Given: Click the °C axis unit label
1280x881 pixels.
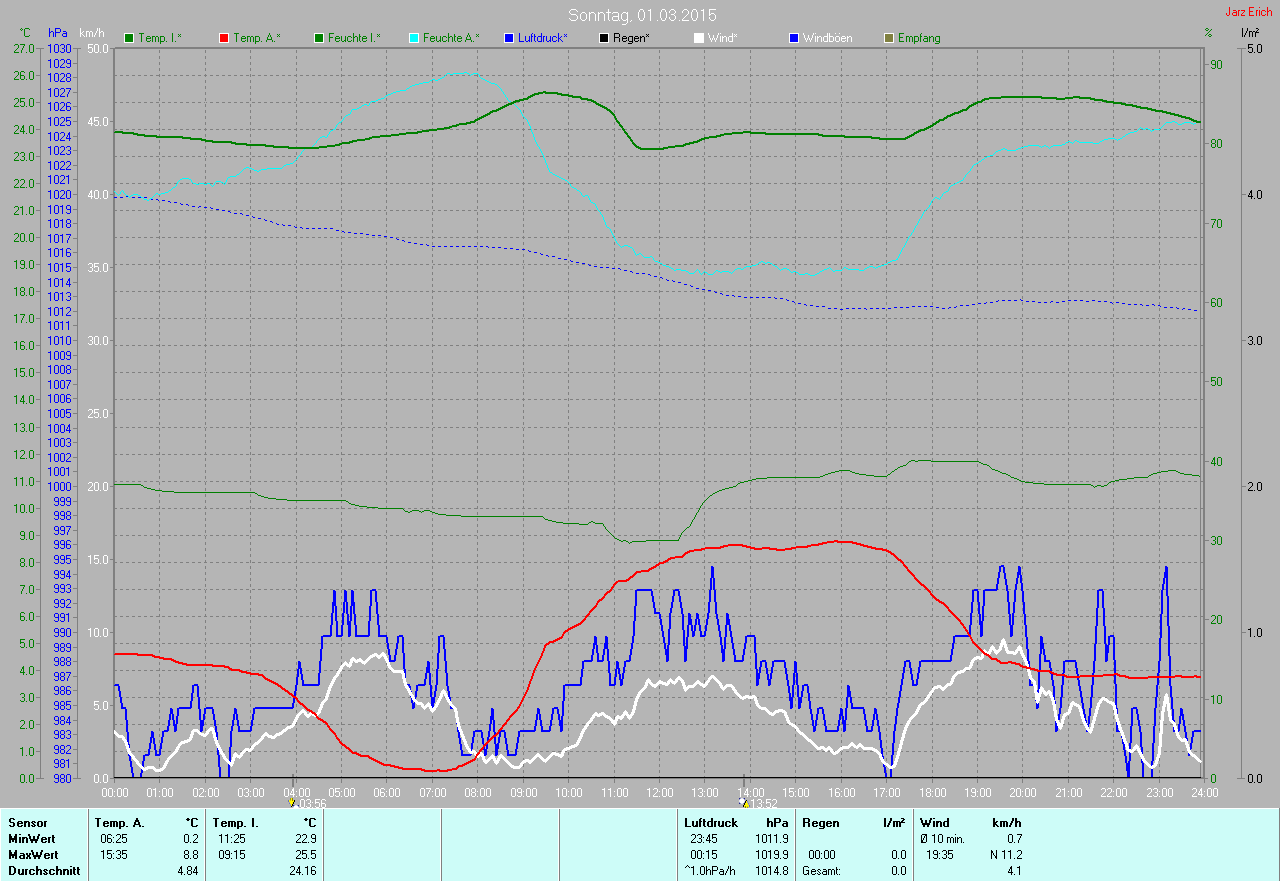Looking at the screenshot, I should tap(25, 33).
